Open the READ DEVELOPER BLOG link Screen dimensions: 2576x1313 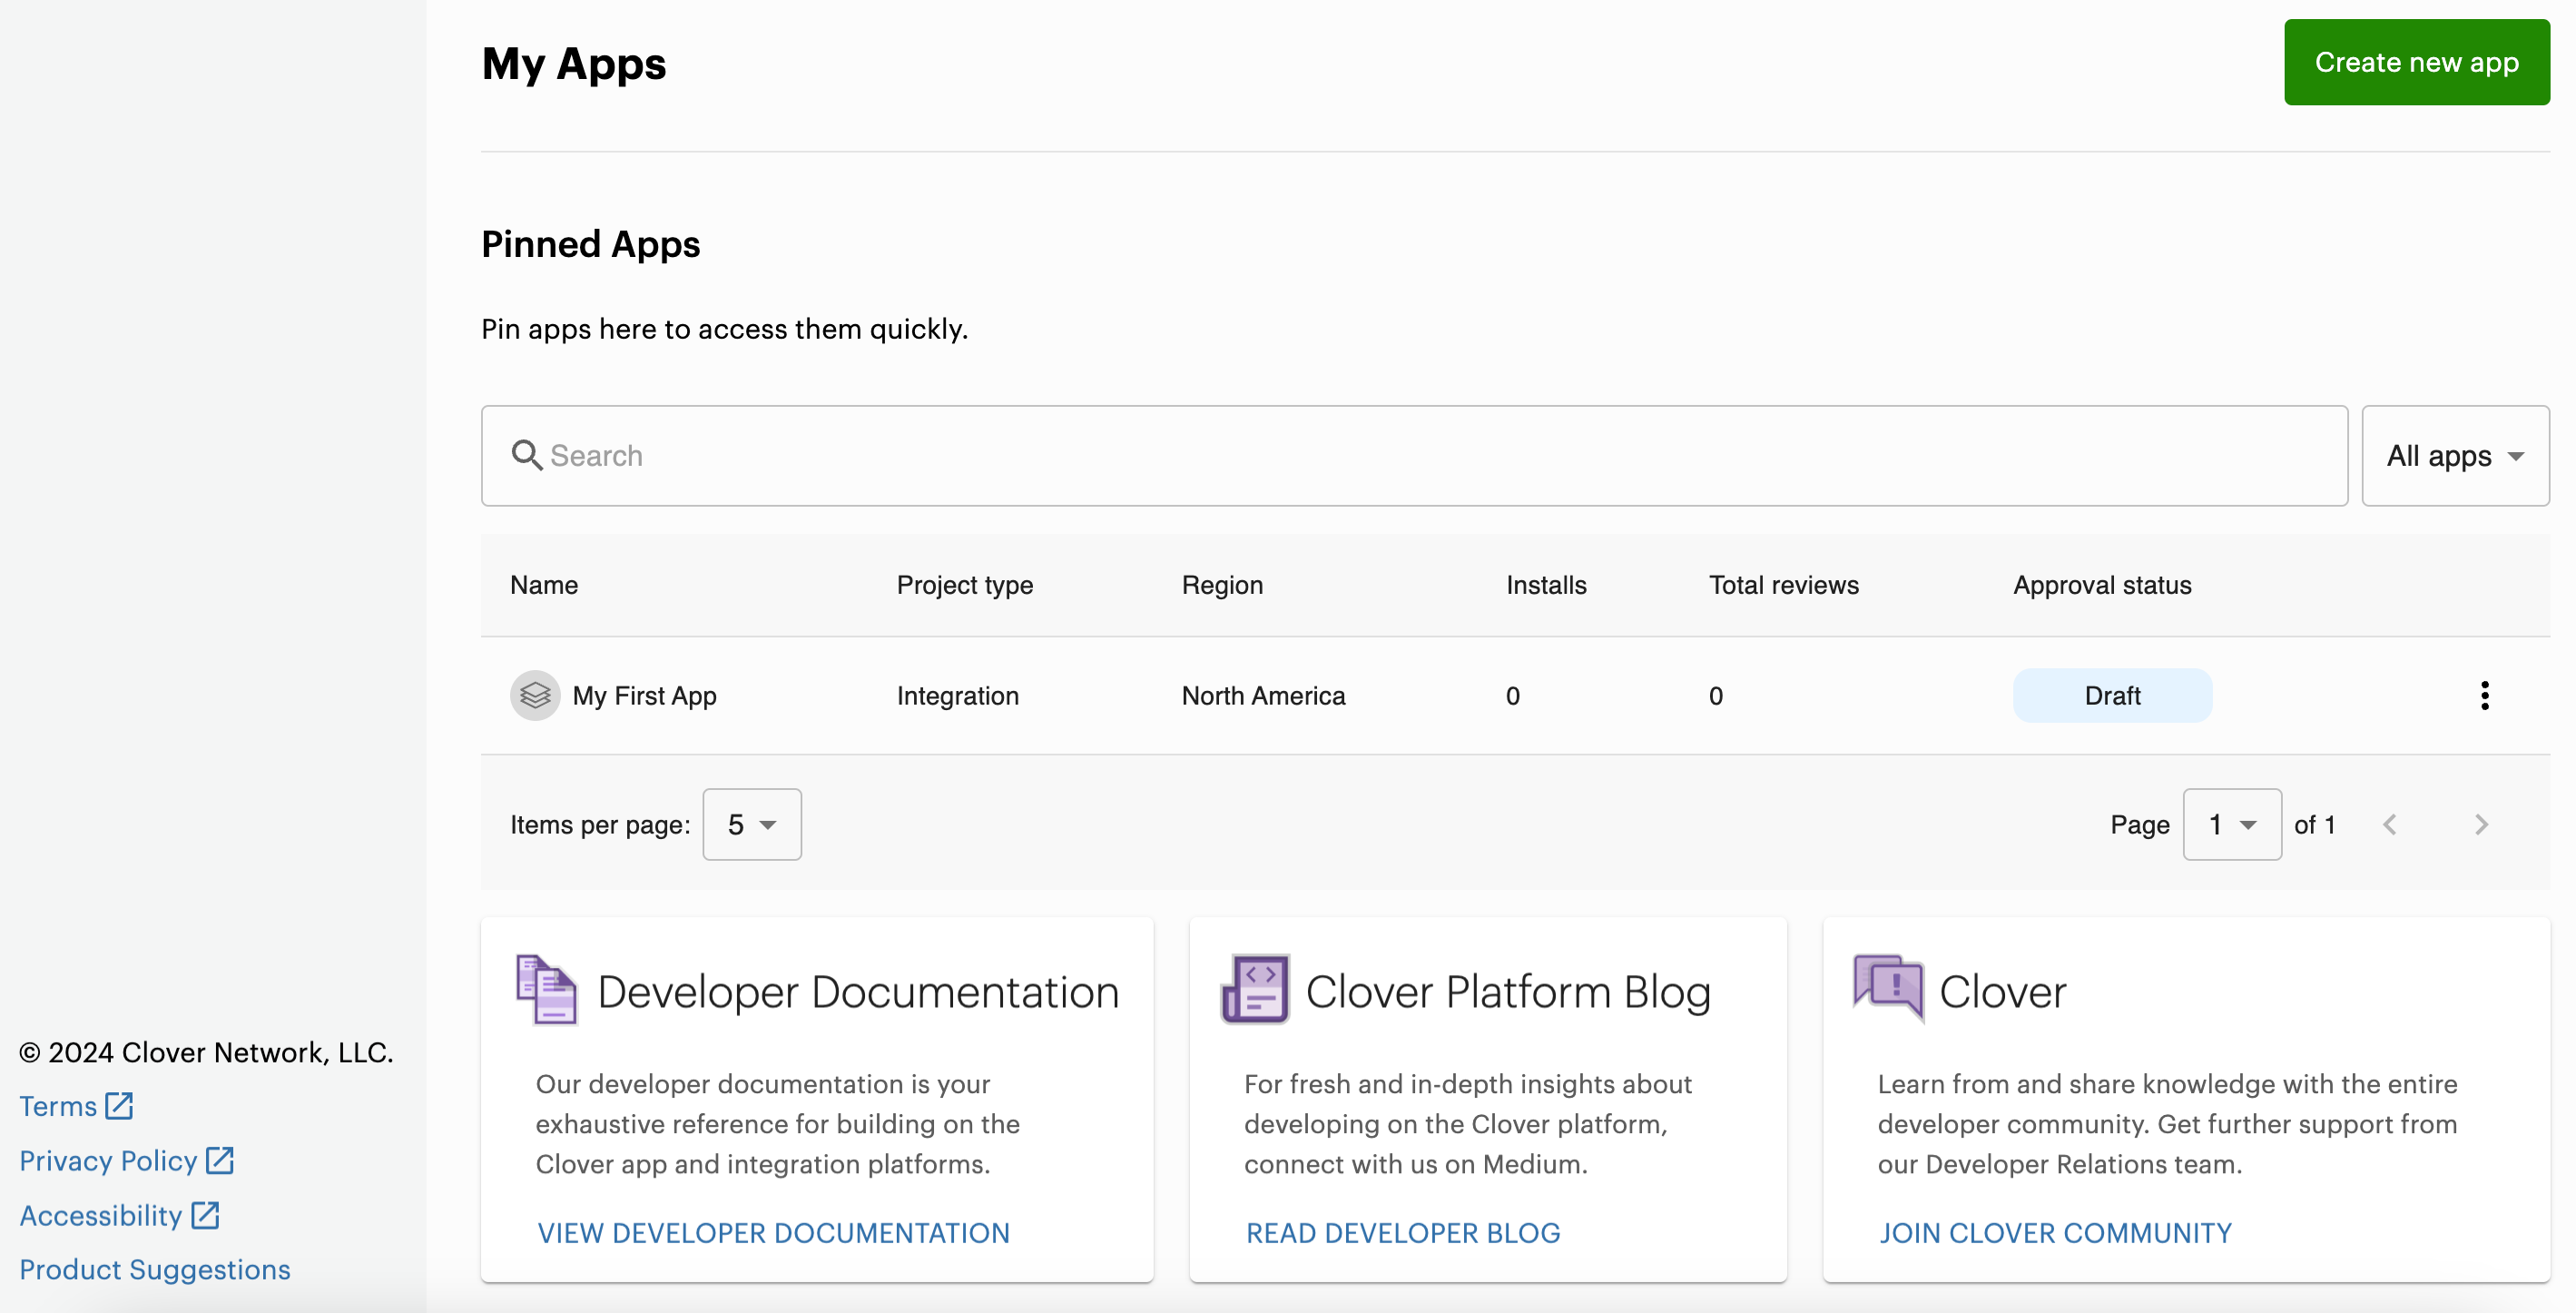[1402, 1233]
